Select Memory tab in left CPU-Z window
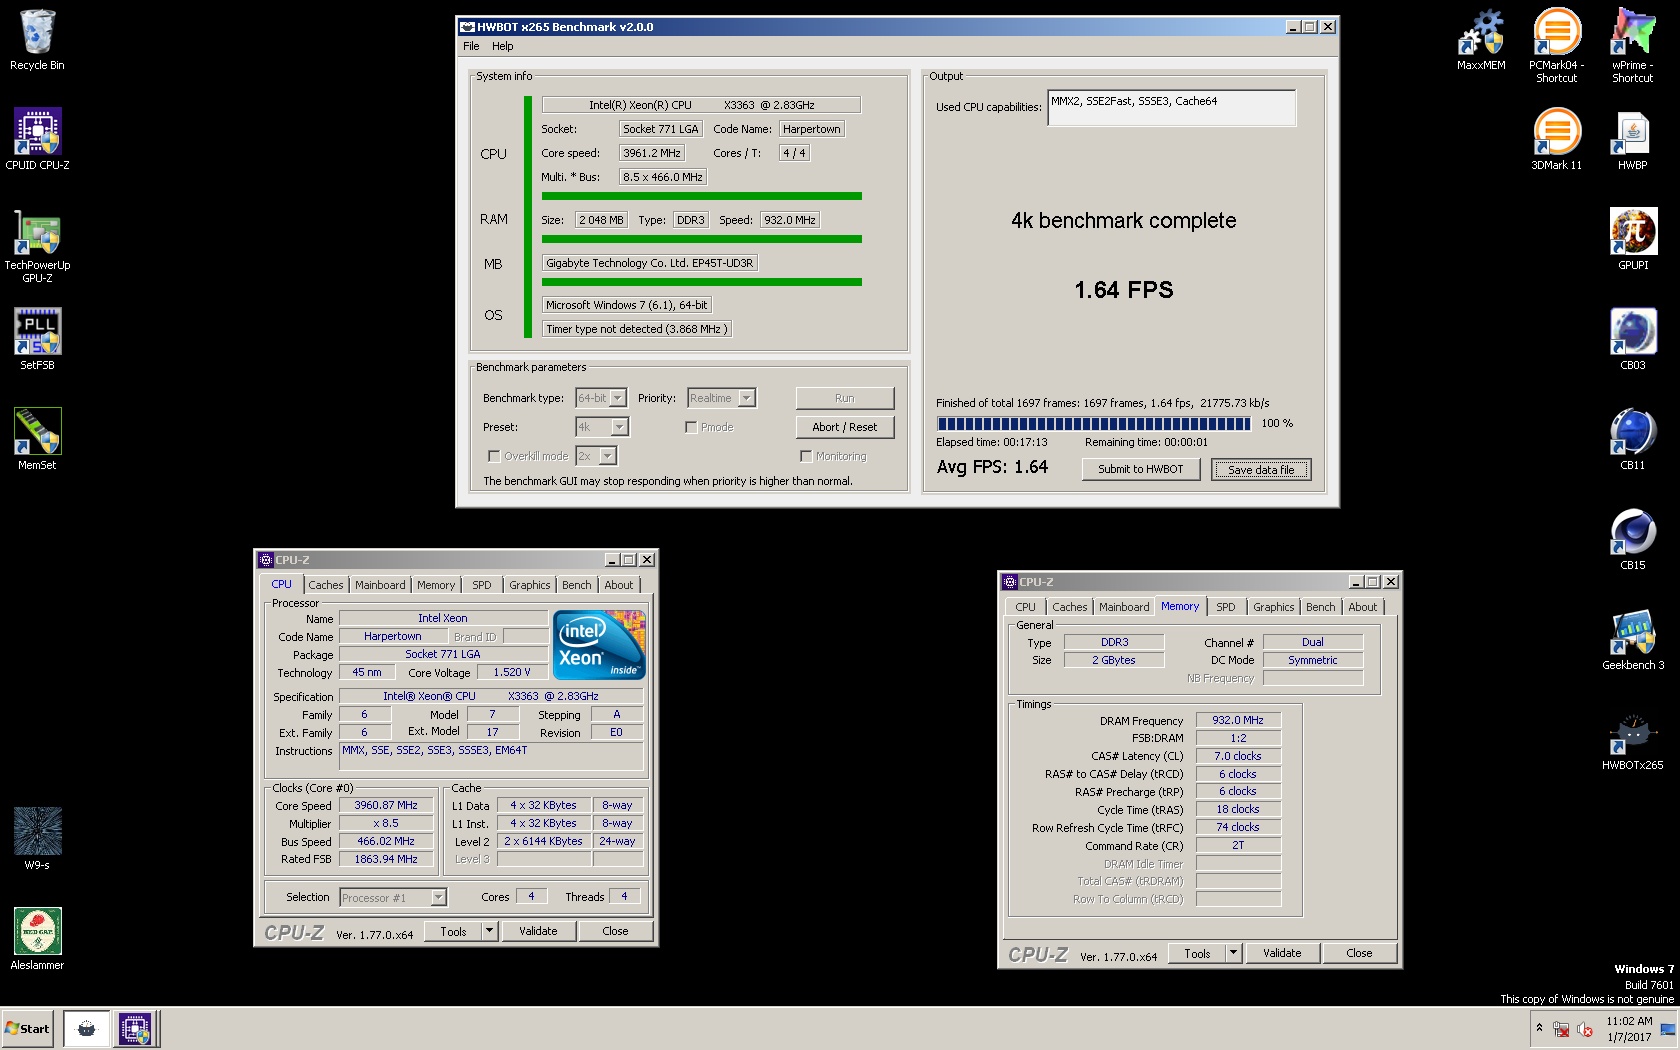This screenshot has height=1050, width=1680. pyautogui.click(x=435, y=585)
